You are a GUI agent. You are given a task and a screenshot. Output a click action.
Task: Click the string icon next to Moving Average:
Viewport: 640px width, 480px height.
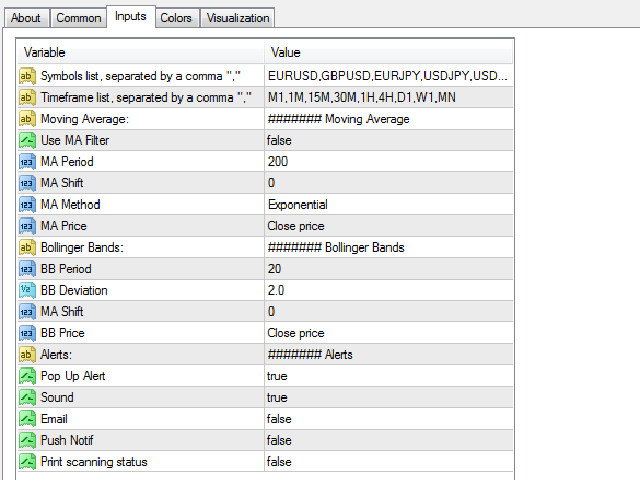tap(27, 119)
